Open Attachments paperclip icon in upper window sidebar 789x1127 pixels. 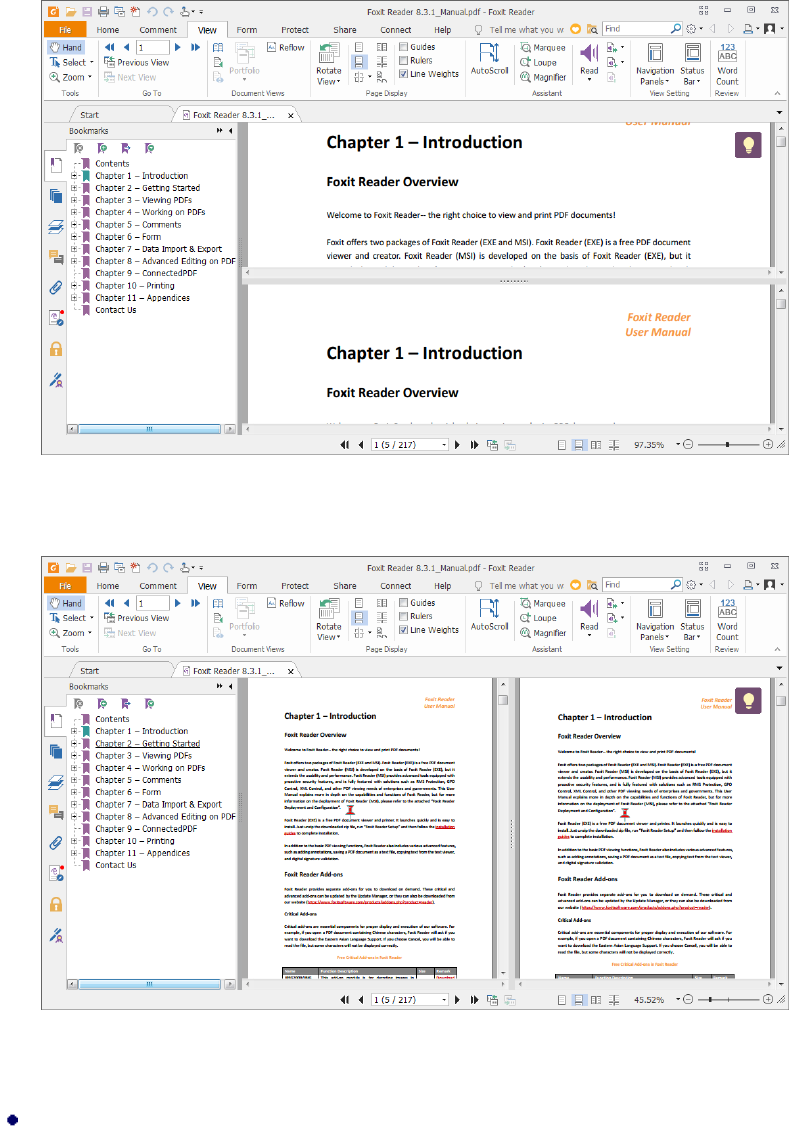(55, 288)
